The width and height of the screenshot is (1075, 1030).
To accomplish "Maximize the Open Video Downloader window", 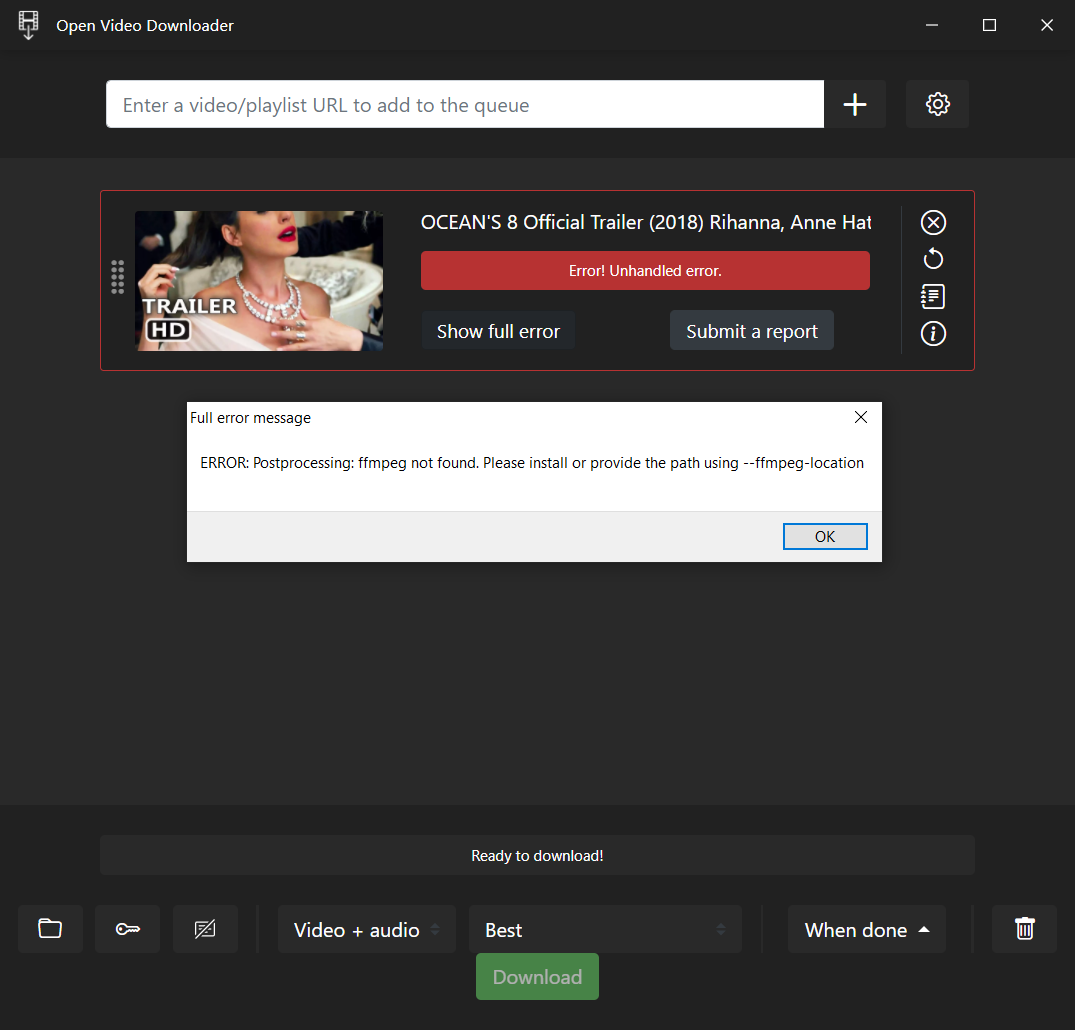I will 989,25.
